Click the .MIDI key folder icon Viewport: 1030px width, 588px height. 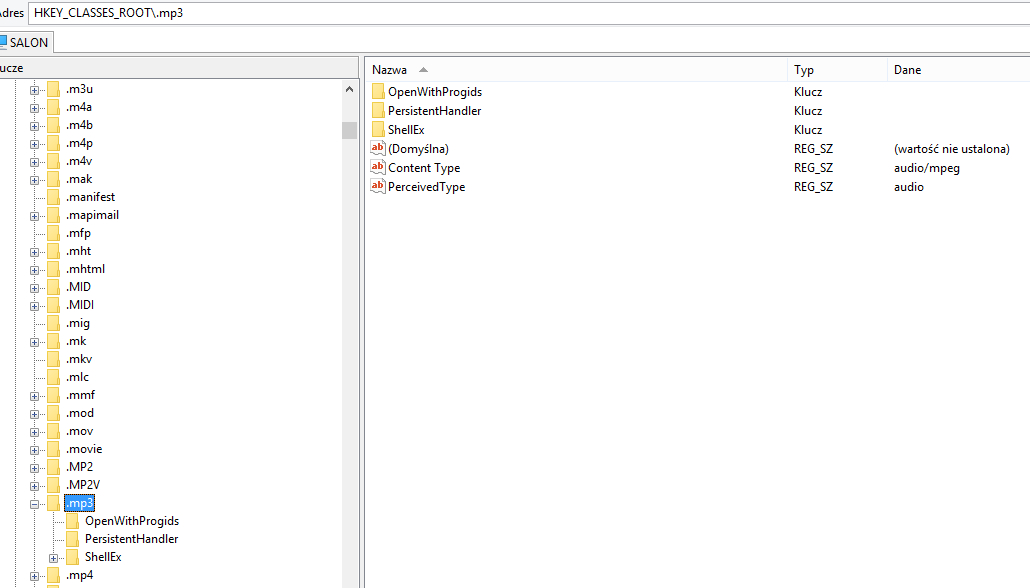tap(53, 305)
